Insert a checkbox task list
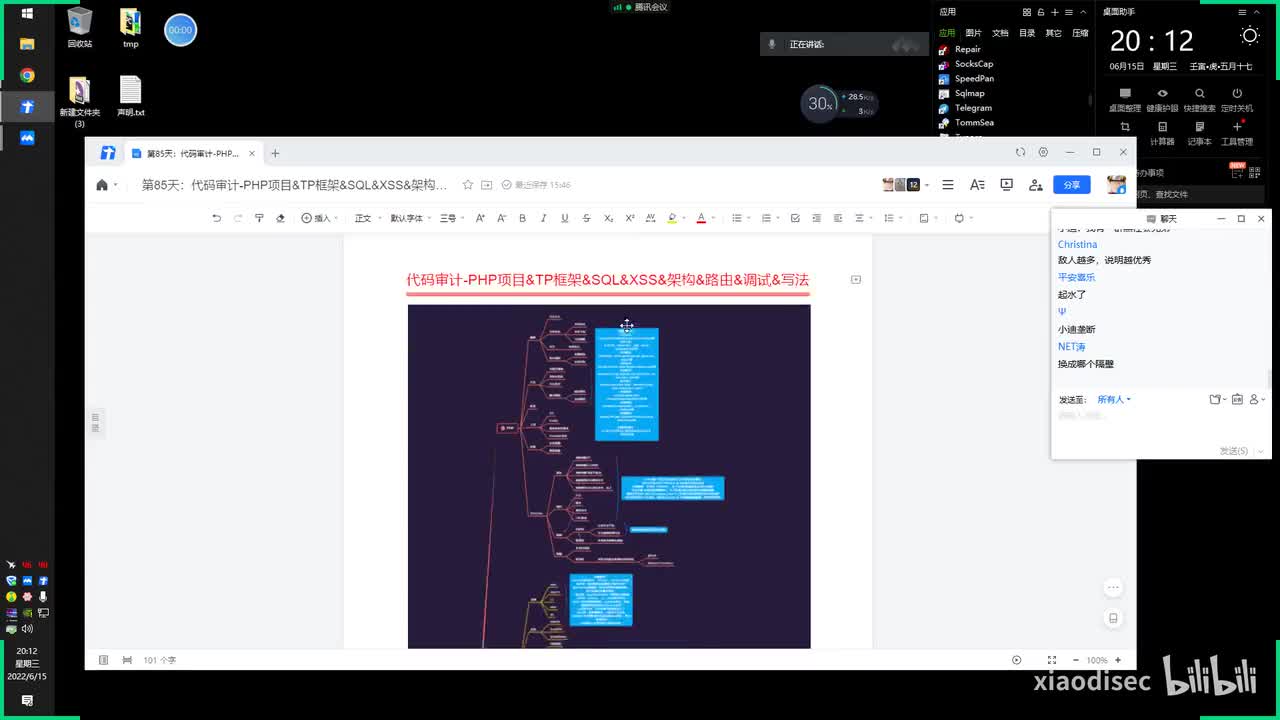 795,218
